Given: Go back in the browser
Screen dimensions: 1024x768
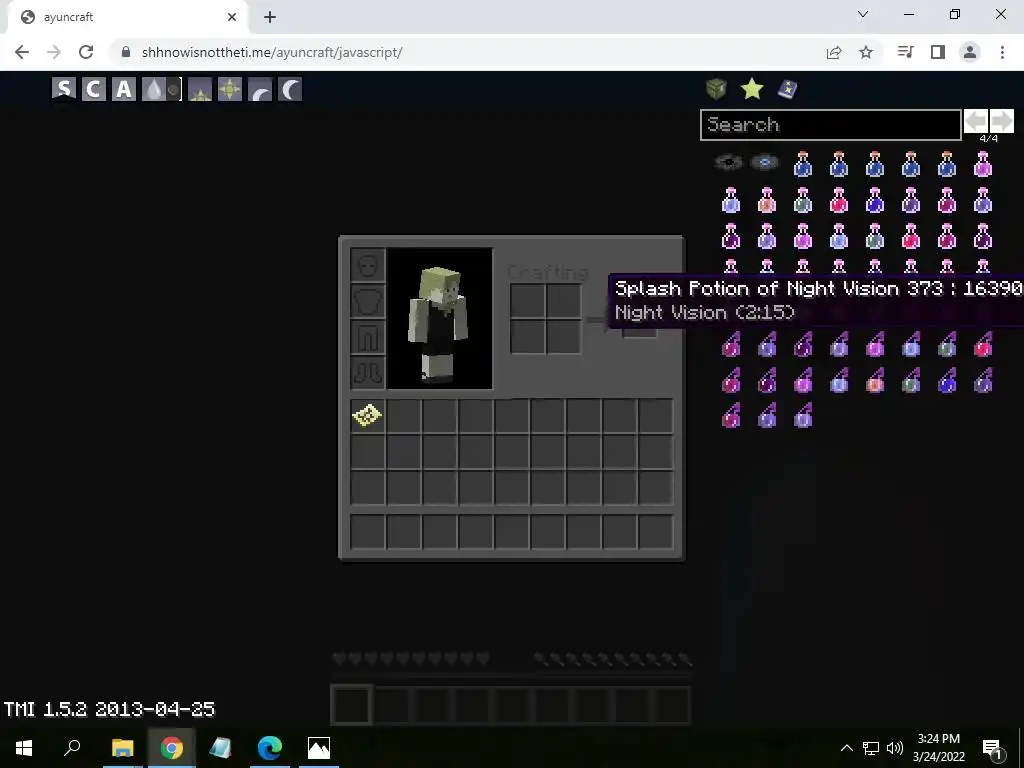Looking at the screenshot, I should click(22, 52).
